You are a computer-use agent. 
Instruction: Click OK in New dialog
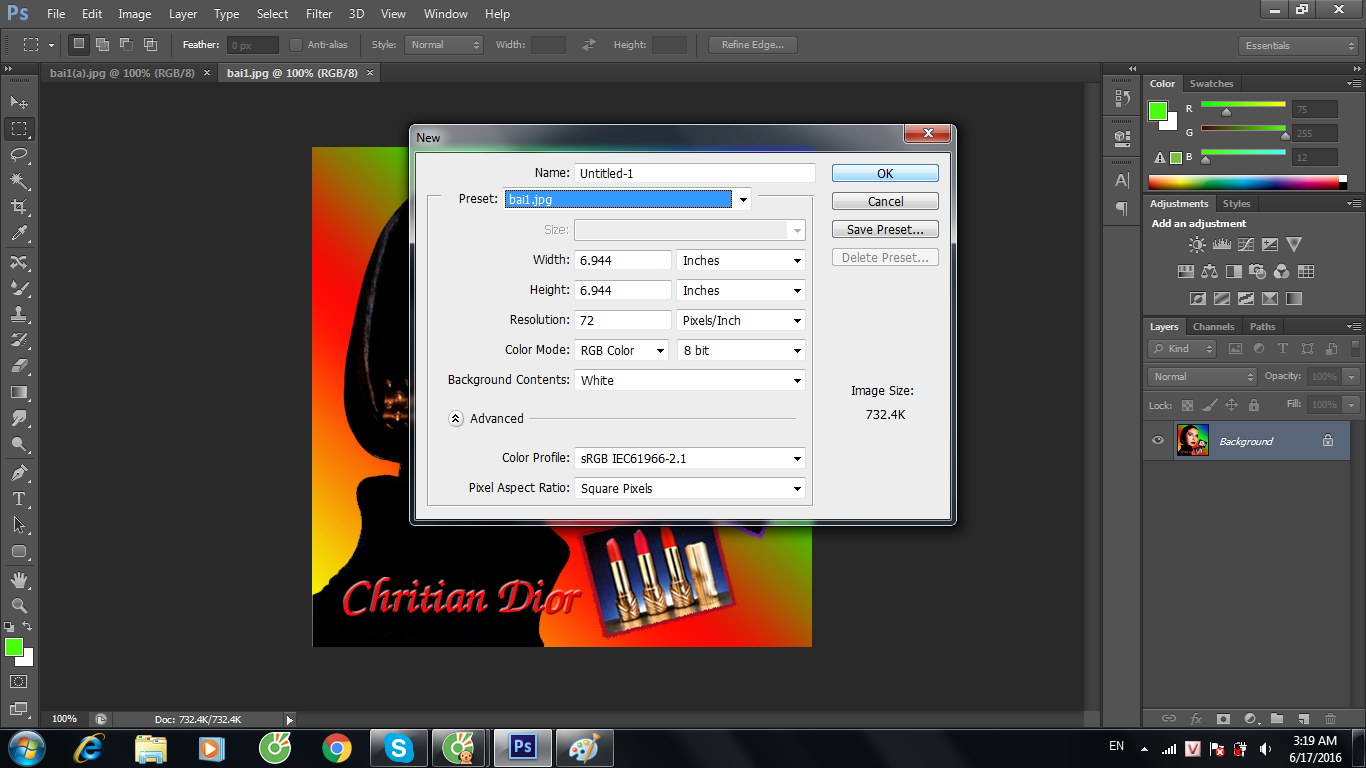point(885,173)
